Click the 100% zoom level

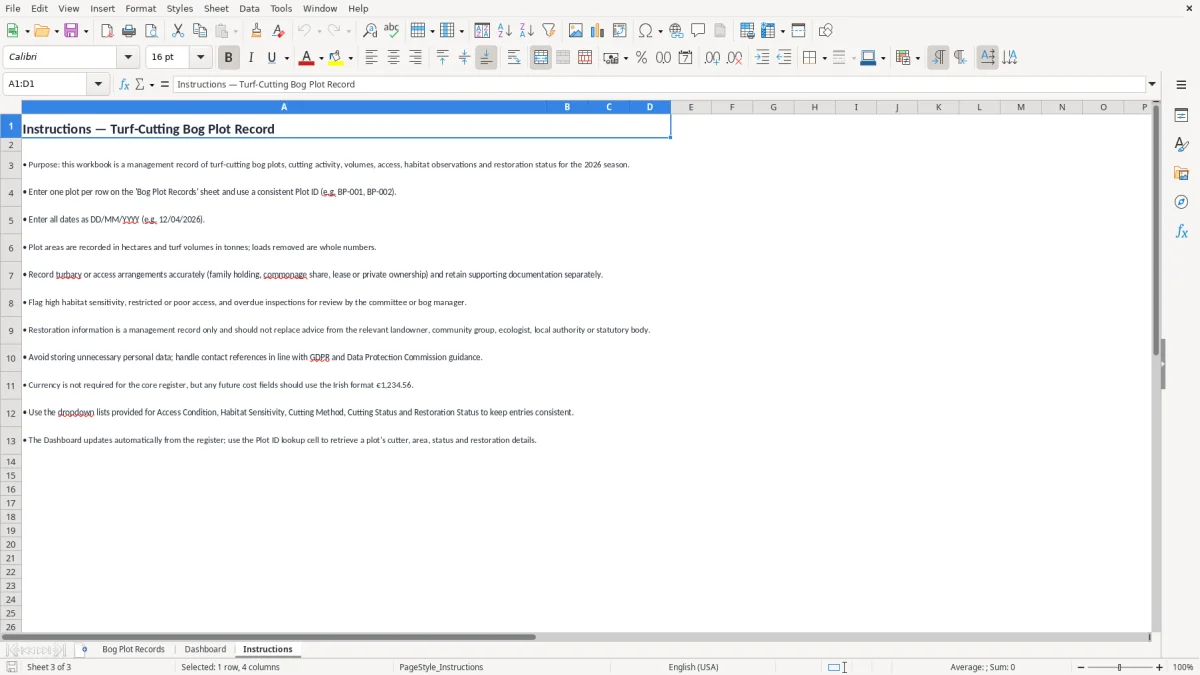(1183, 667)
